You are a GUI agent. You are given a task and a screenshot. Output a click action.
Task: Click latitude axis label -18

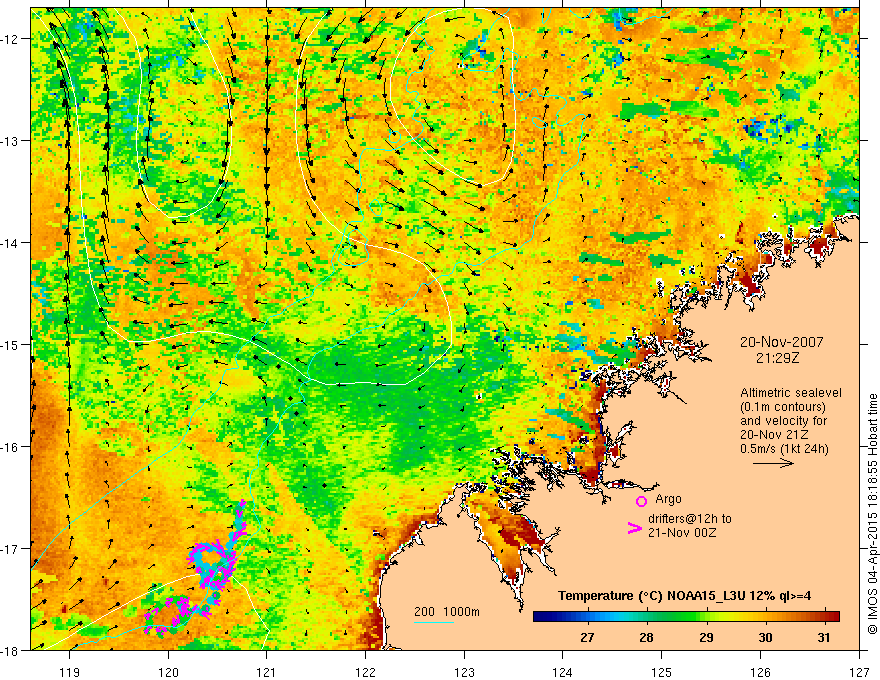tap(10, 651)
